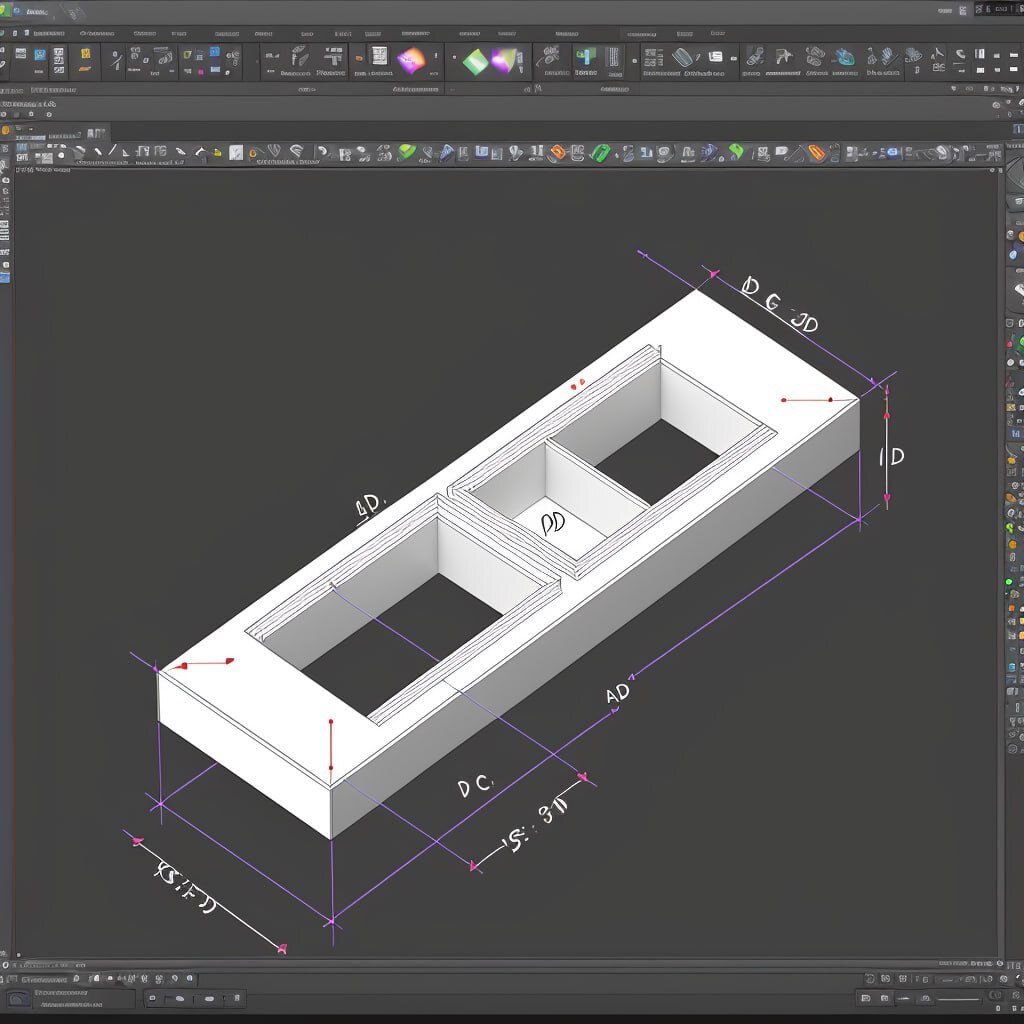Toggle the red dot indicator in the right sidebar
1024x1024 pixels.
(x=1010, y=343)
